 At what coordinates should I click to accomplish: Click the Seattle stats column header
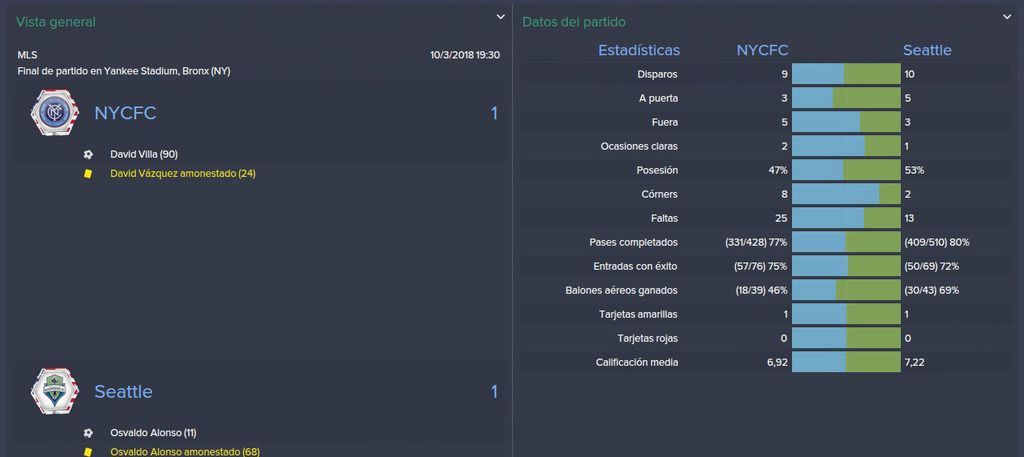coord(927,50)
